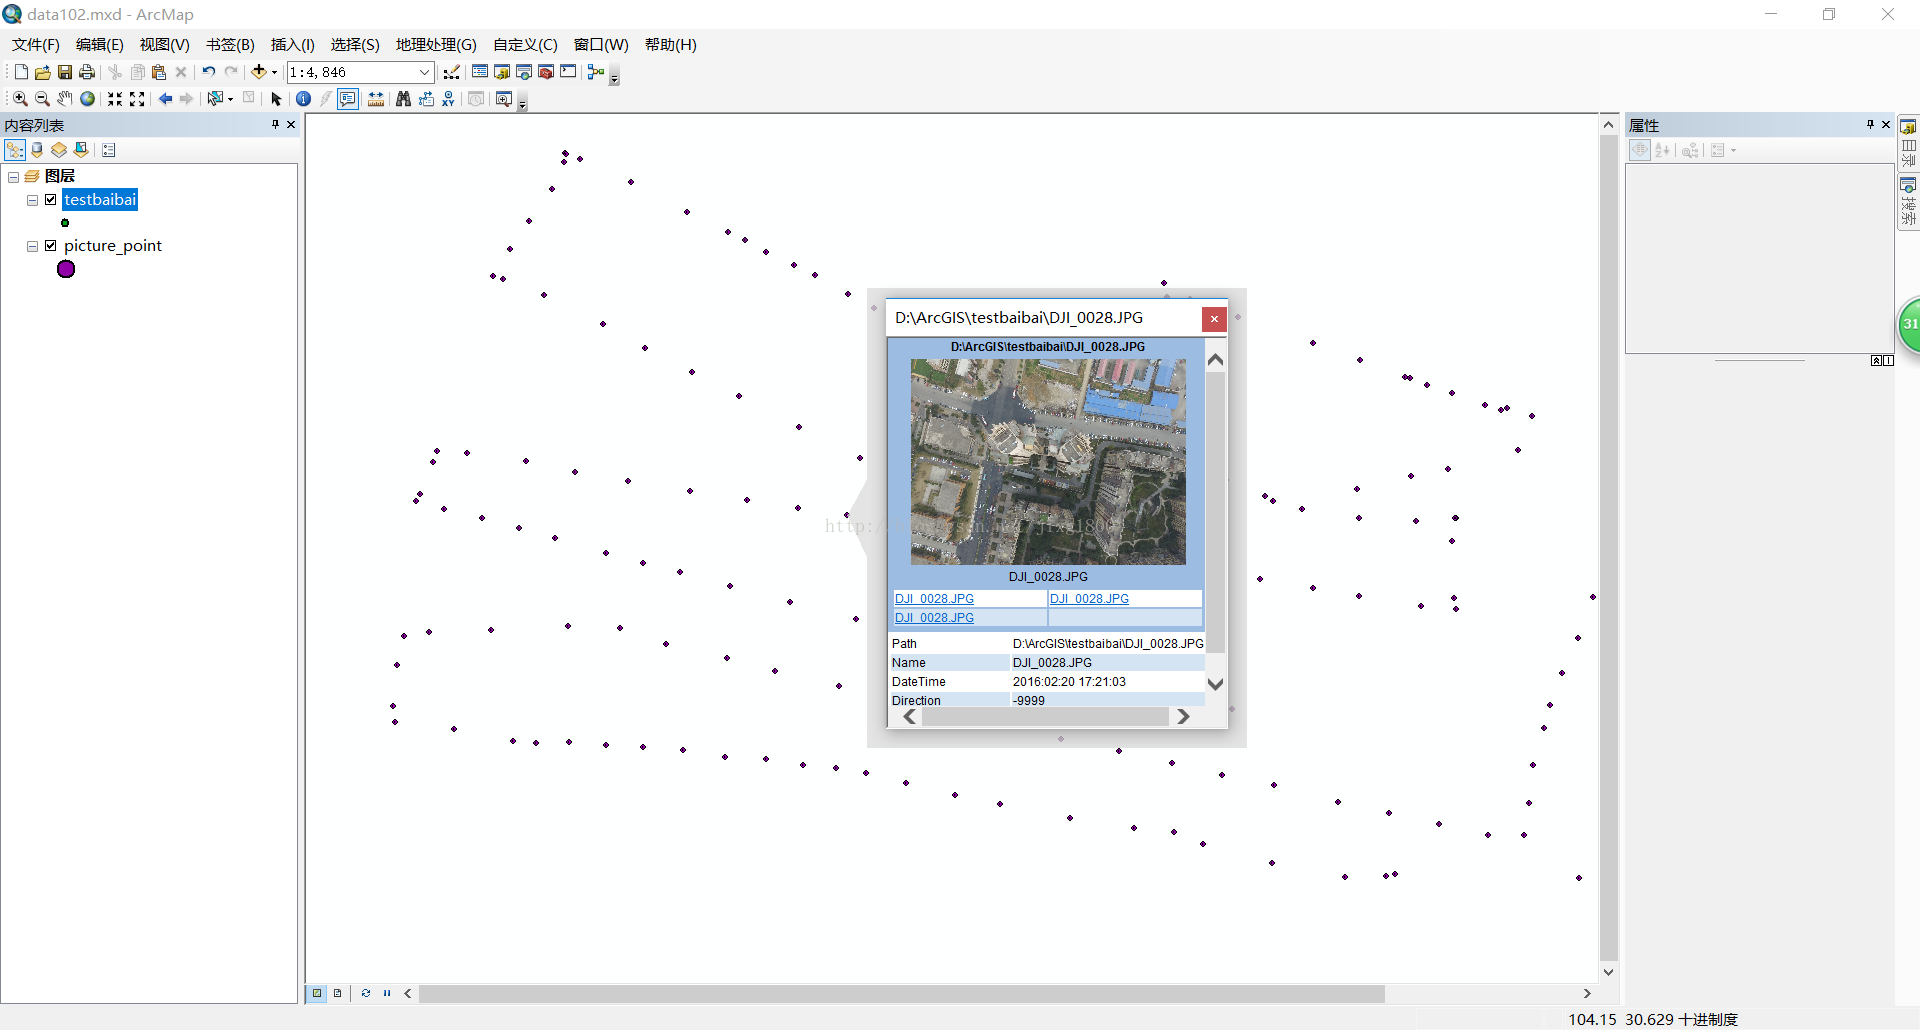
Task: Select the Zoom In tool
Action: (x=20, y=99)
